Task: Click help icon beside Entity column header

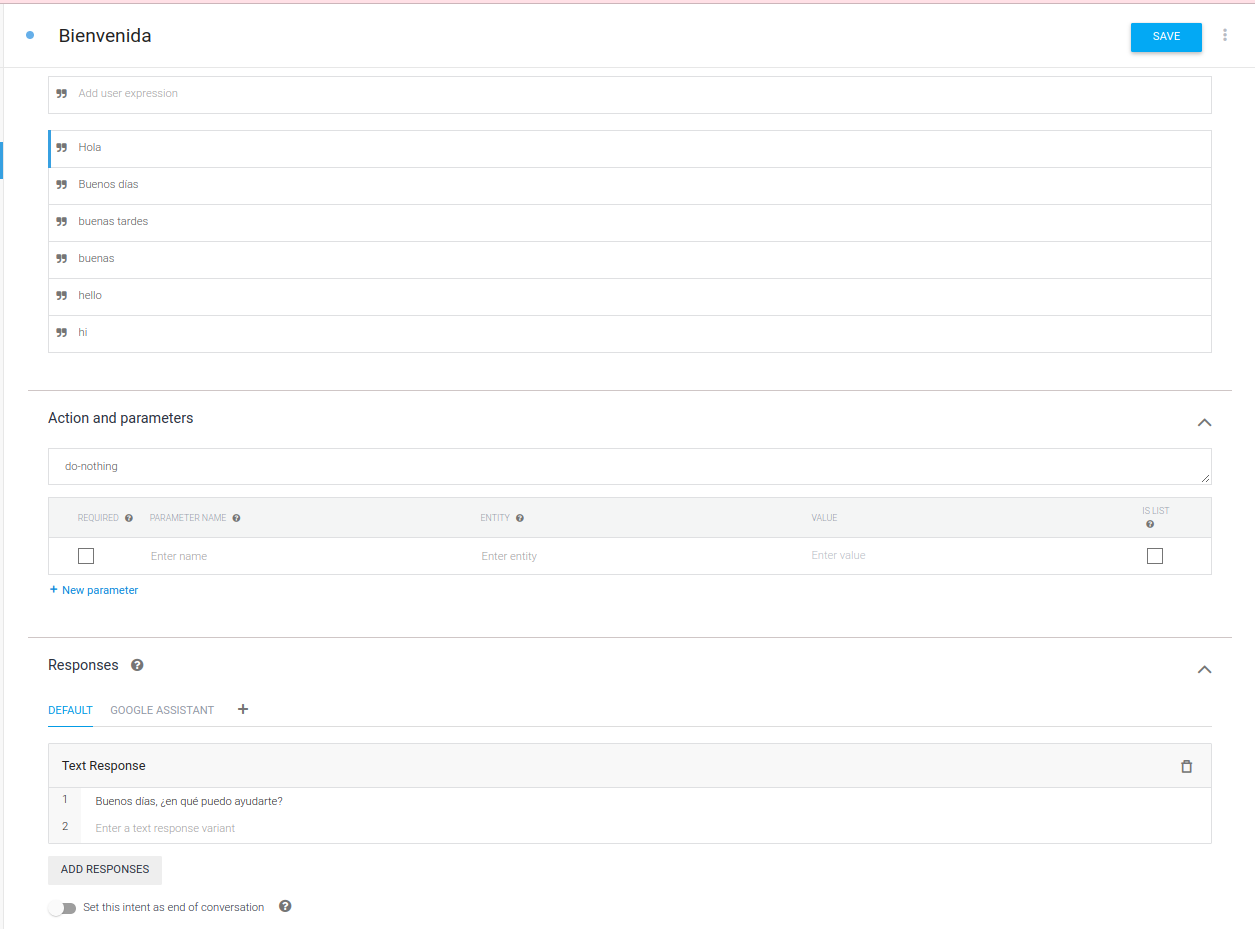Action: [520, 518]
